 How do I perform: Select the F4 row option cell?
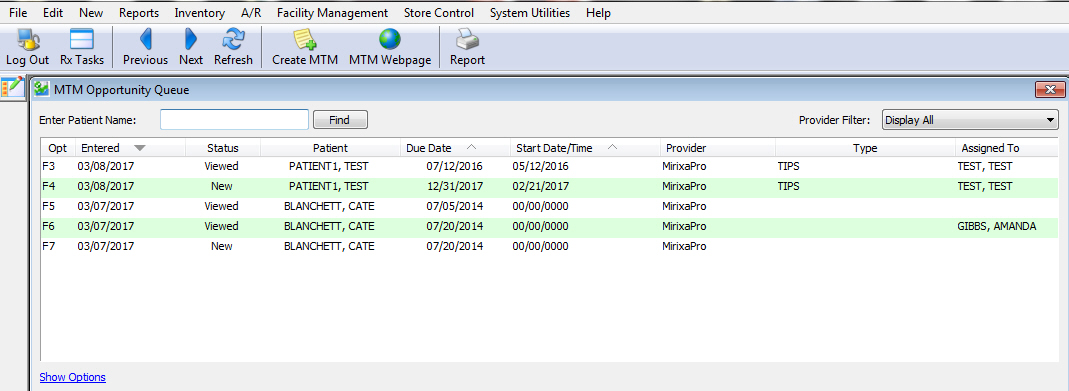pyautogui.click(x=49, y=186)
